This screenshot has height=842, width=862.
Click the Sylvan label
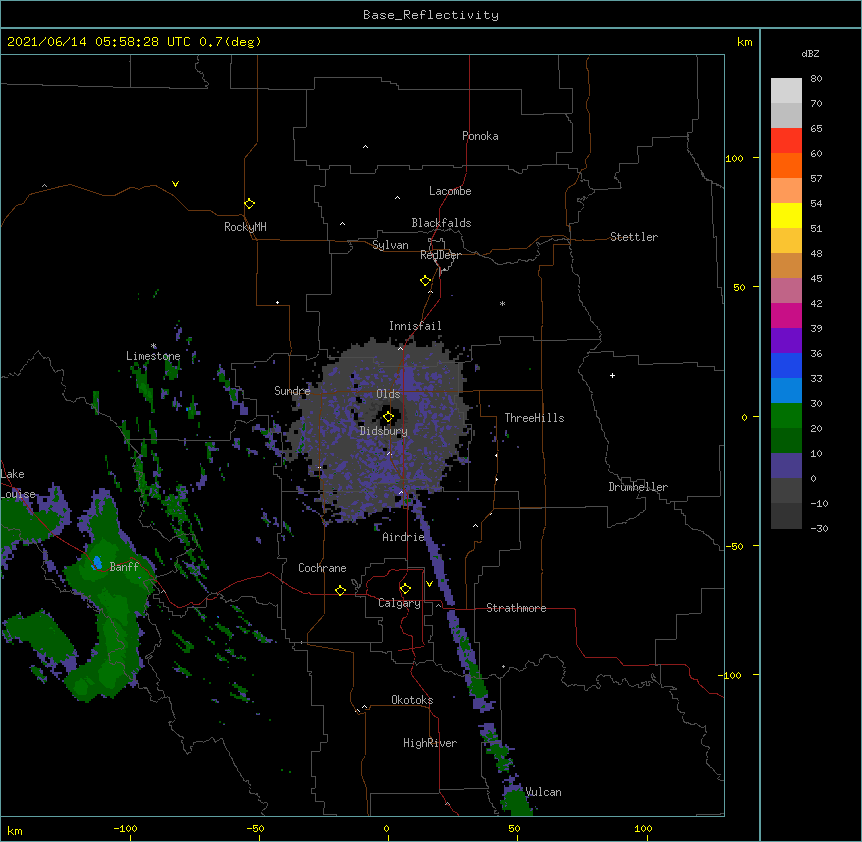pos(390,245)
